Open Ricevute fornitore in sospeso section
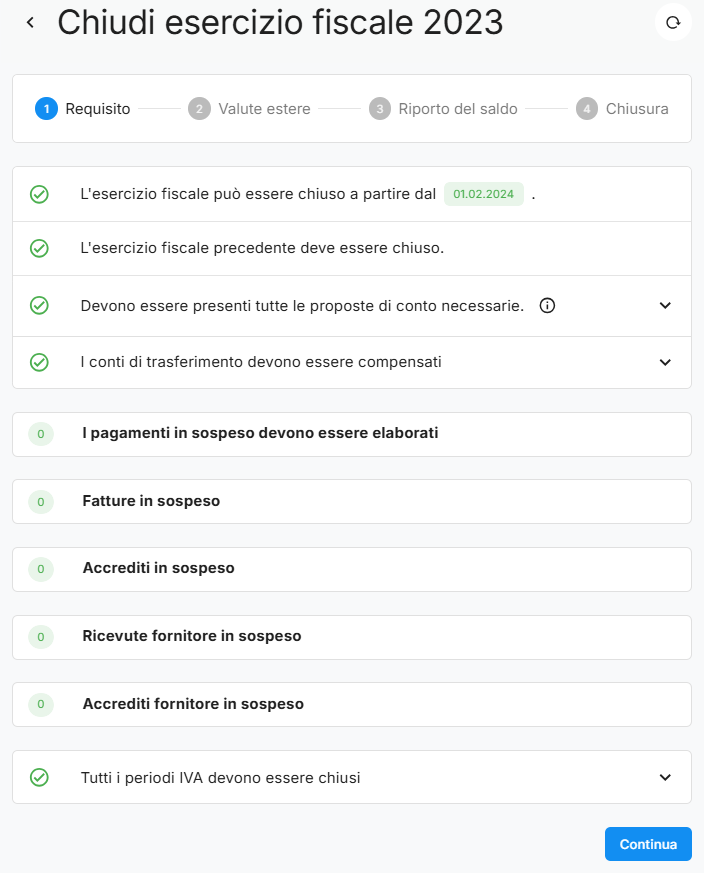The width and height of the screenshot is (704, 873). point(192,636)
